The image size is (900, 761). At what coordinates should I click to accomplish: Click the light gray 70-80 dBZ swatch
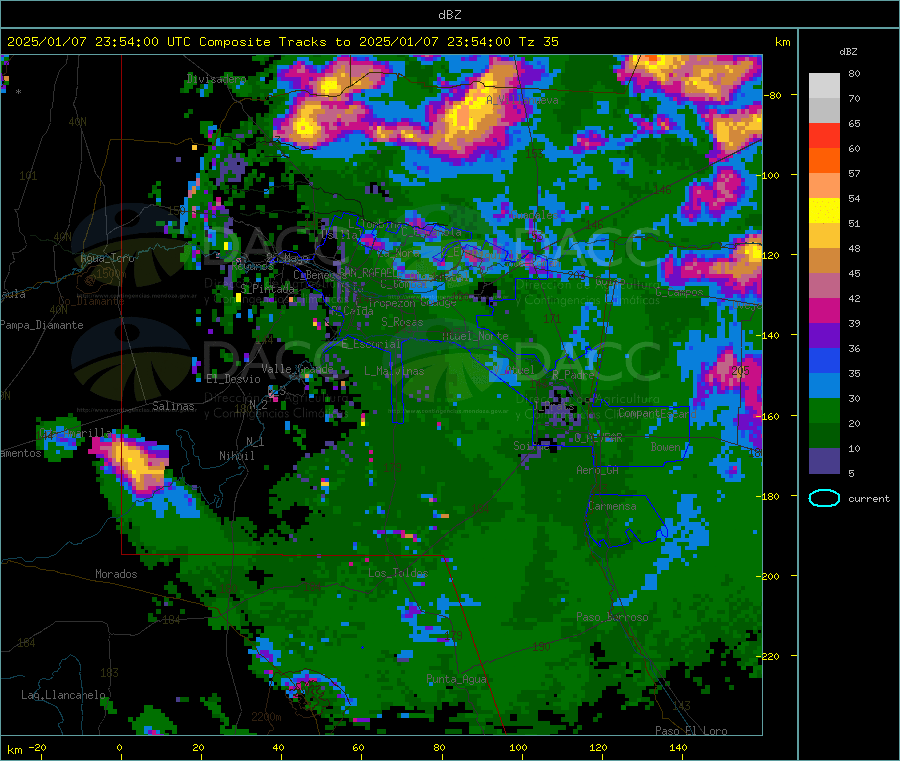pyautogui.click(x=824, y=86)
